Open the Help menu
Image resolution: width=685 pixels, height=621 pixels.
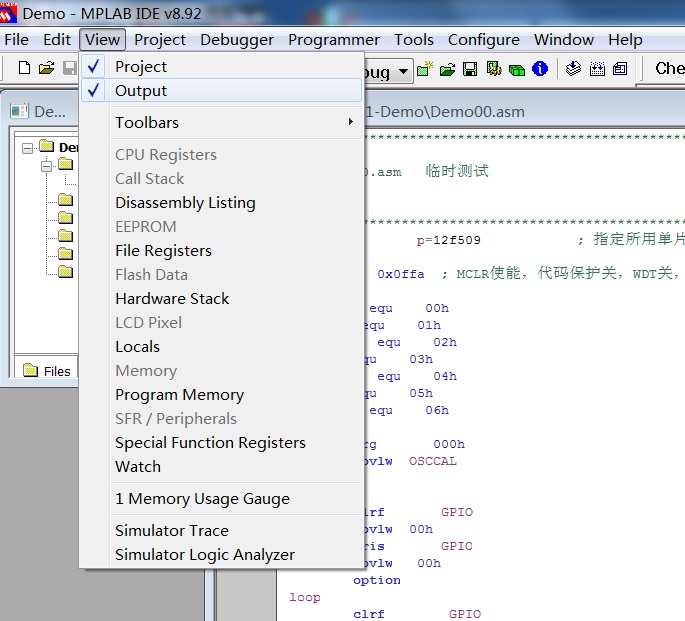pos(625,40)
